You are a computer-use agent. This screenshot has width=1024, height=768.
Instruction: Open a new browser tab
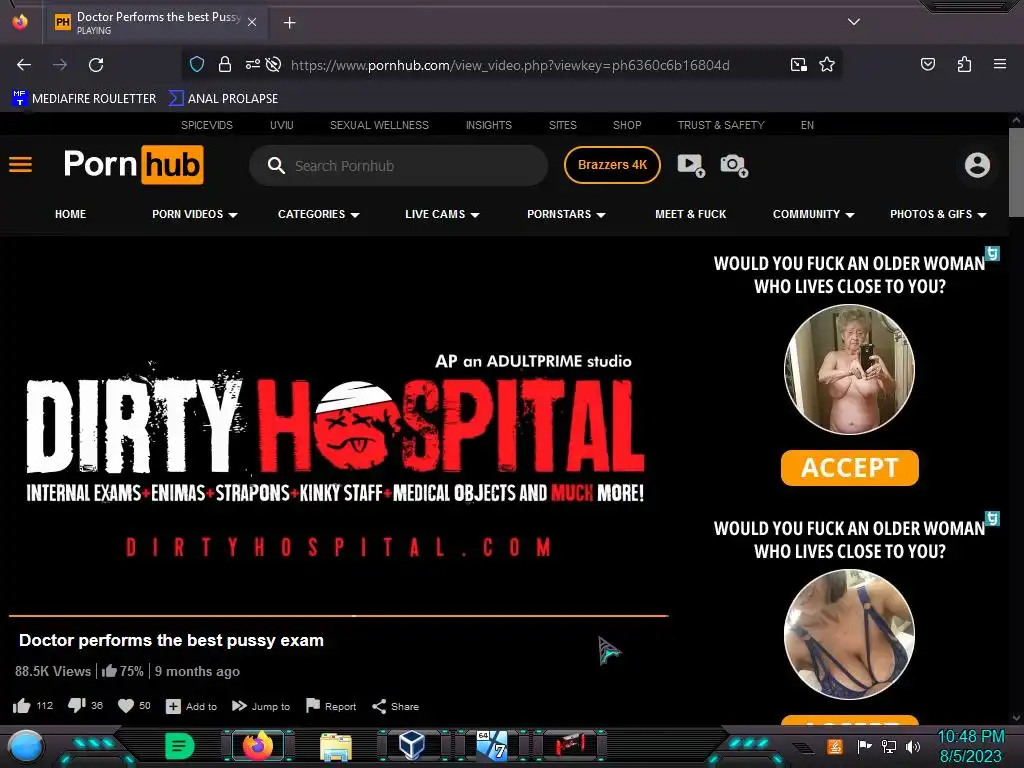coord(289,23)
